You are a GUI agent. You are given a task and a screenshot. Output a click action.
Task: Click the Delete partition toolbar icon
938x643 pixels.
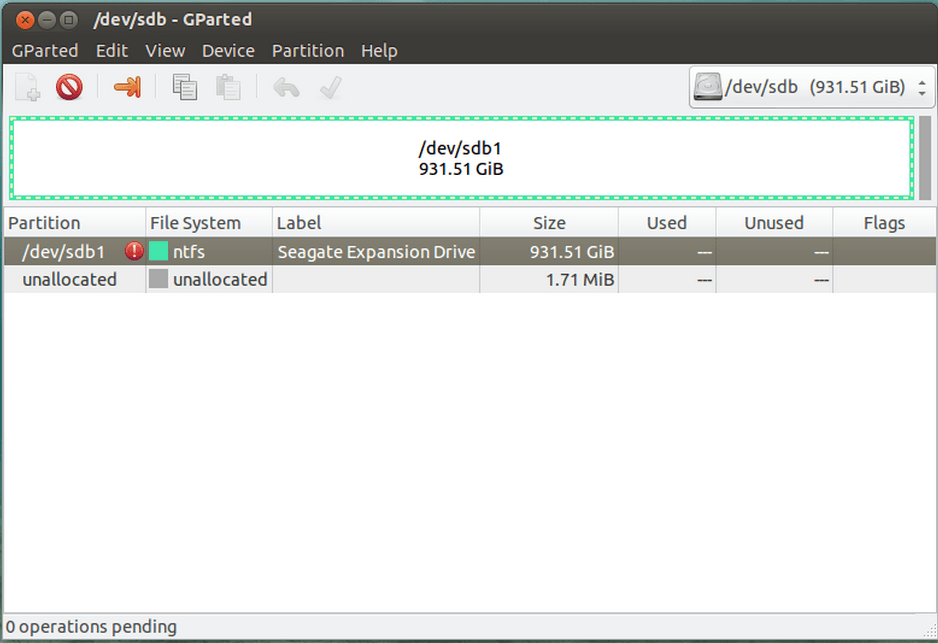tap(69, 88)
